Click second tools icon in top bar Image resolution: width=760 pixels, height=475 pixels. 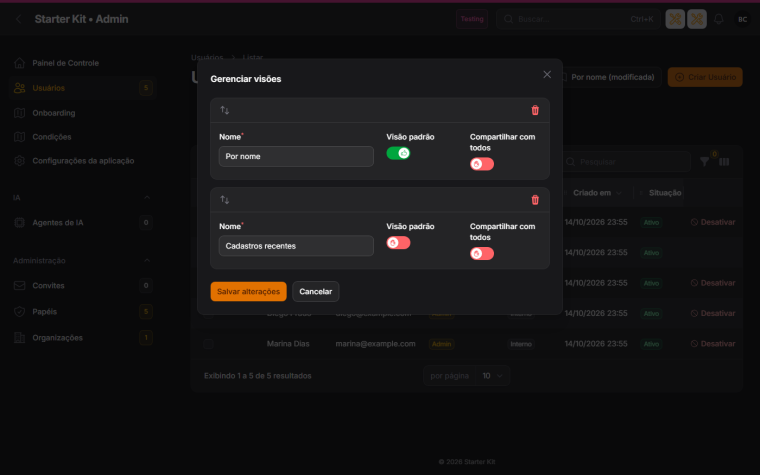[697, 19]
